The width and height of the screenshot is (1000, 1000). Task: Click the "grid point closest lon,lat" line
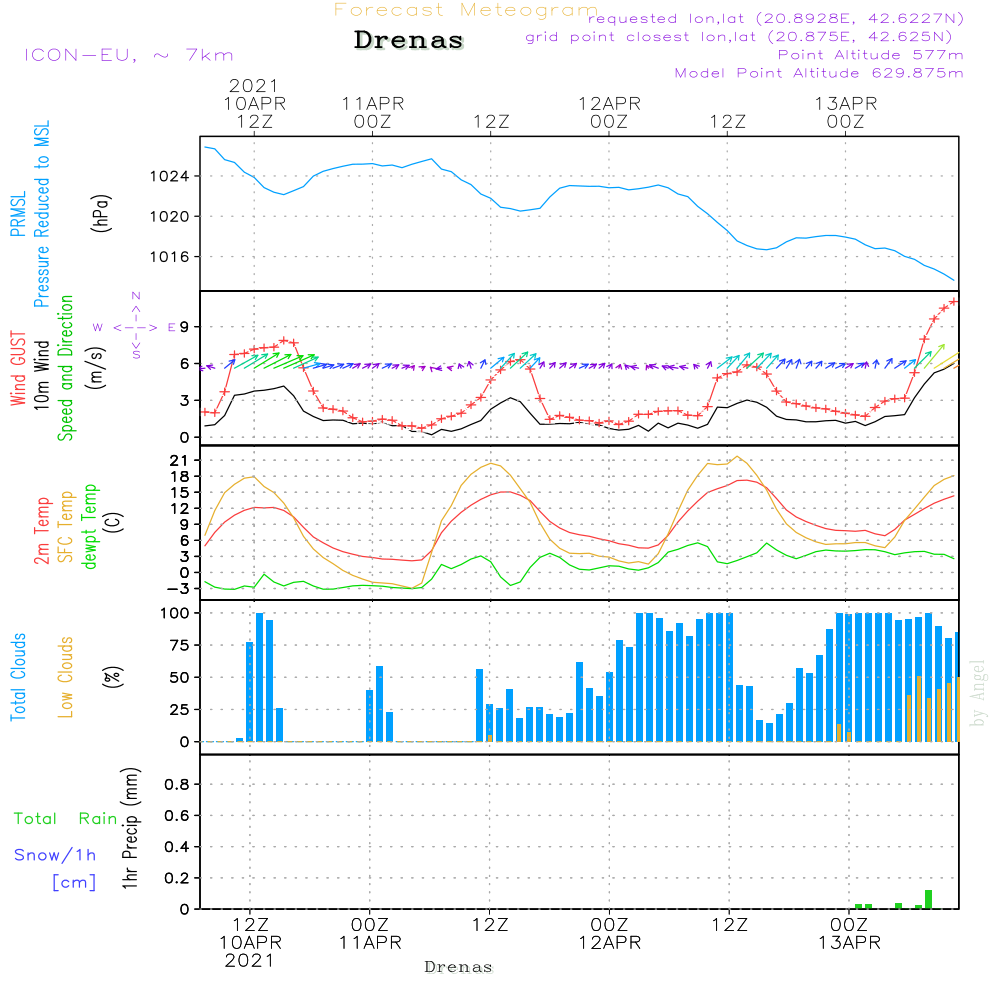(x=739, y=37)
